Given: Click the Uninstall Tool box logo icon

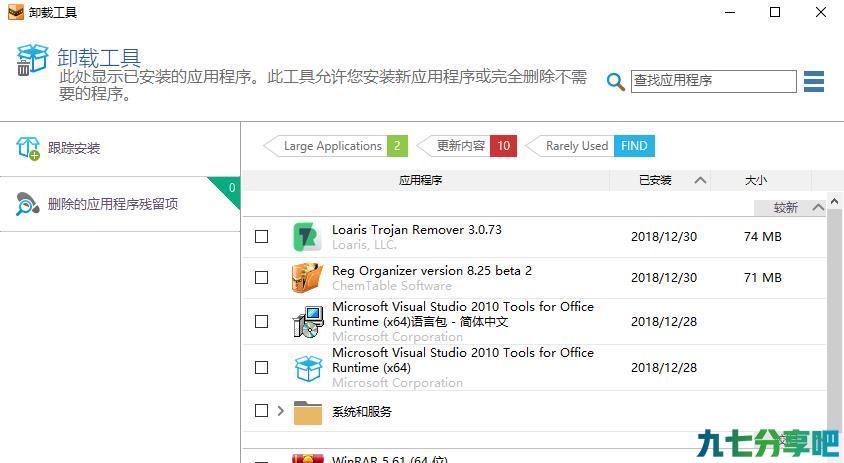Looking at the screenshot, I should coord(32,59).
